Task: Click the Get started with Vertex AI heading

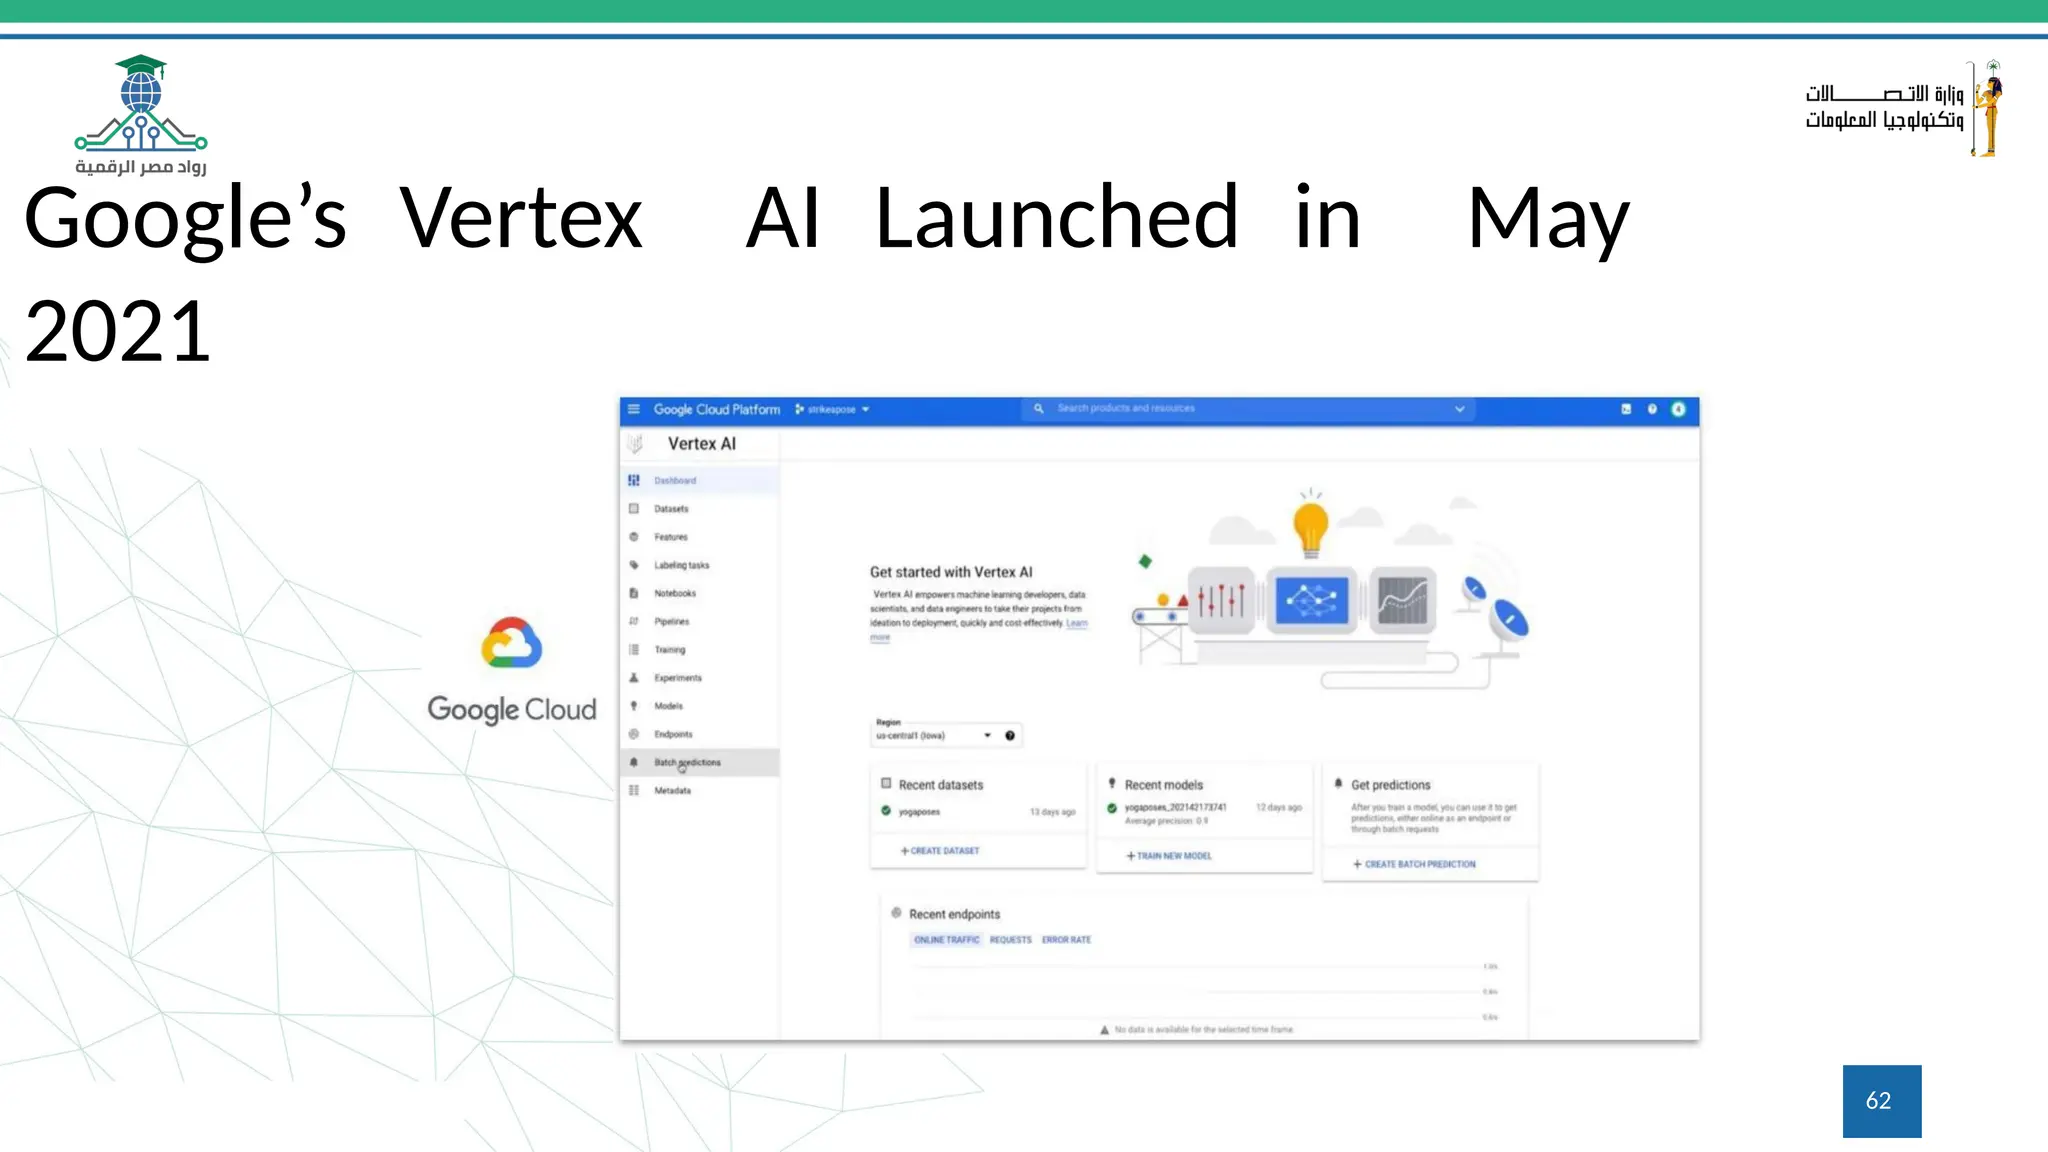Action: click(x=951, y=572)
